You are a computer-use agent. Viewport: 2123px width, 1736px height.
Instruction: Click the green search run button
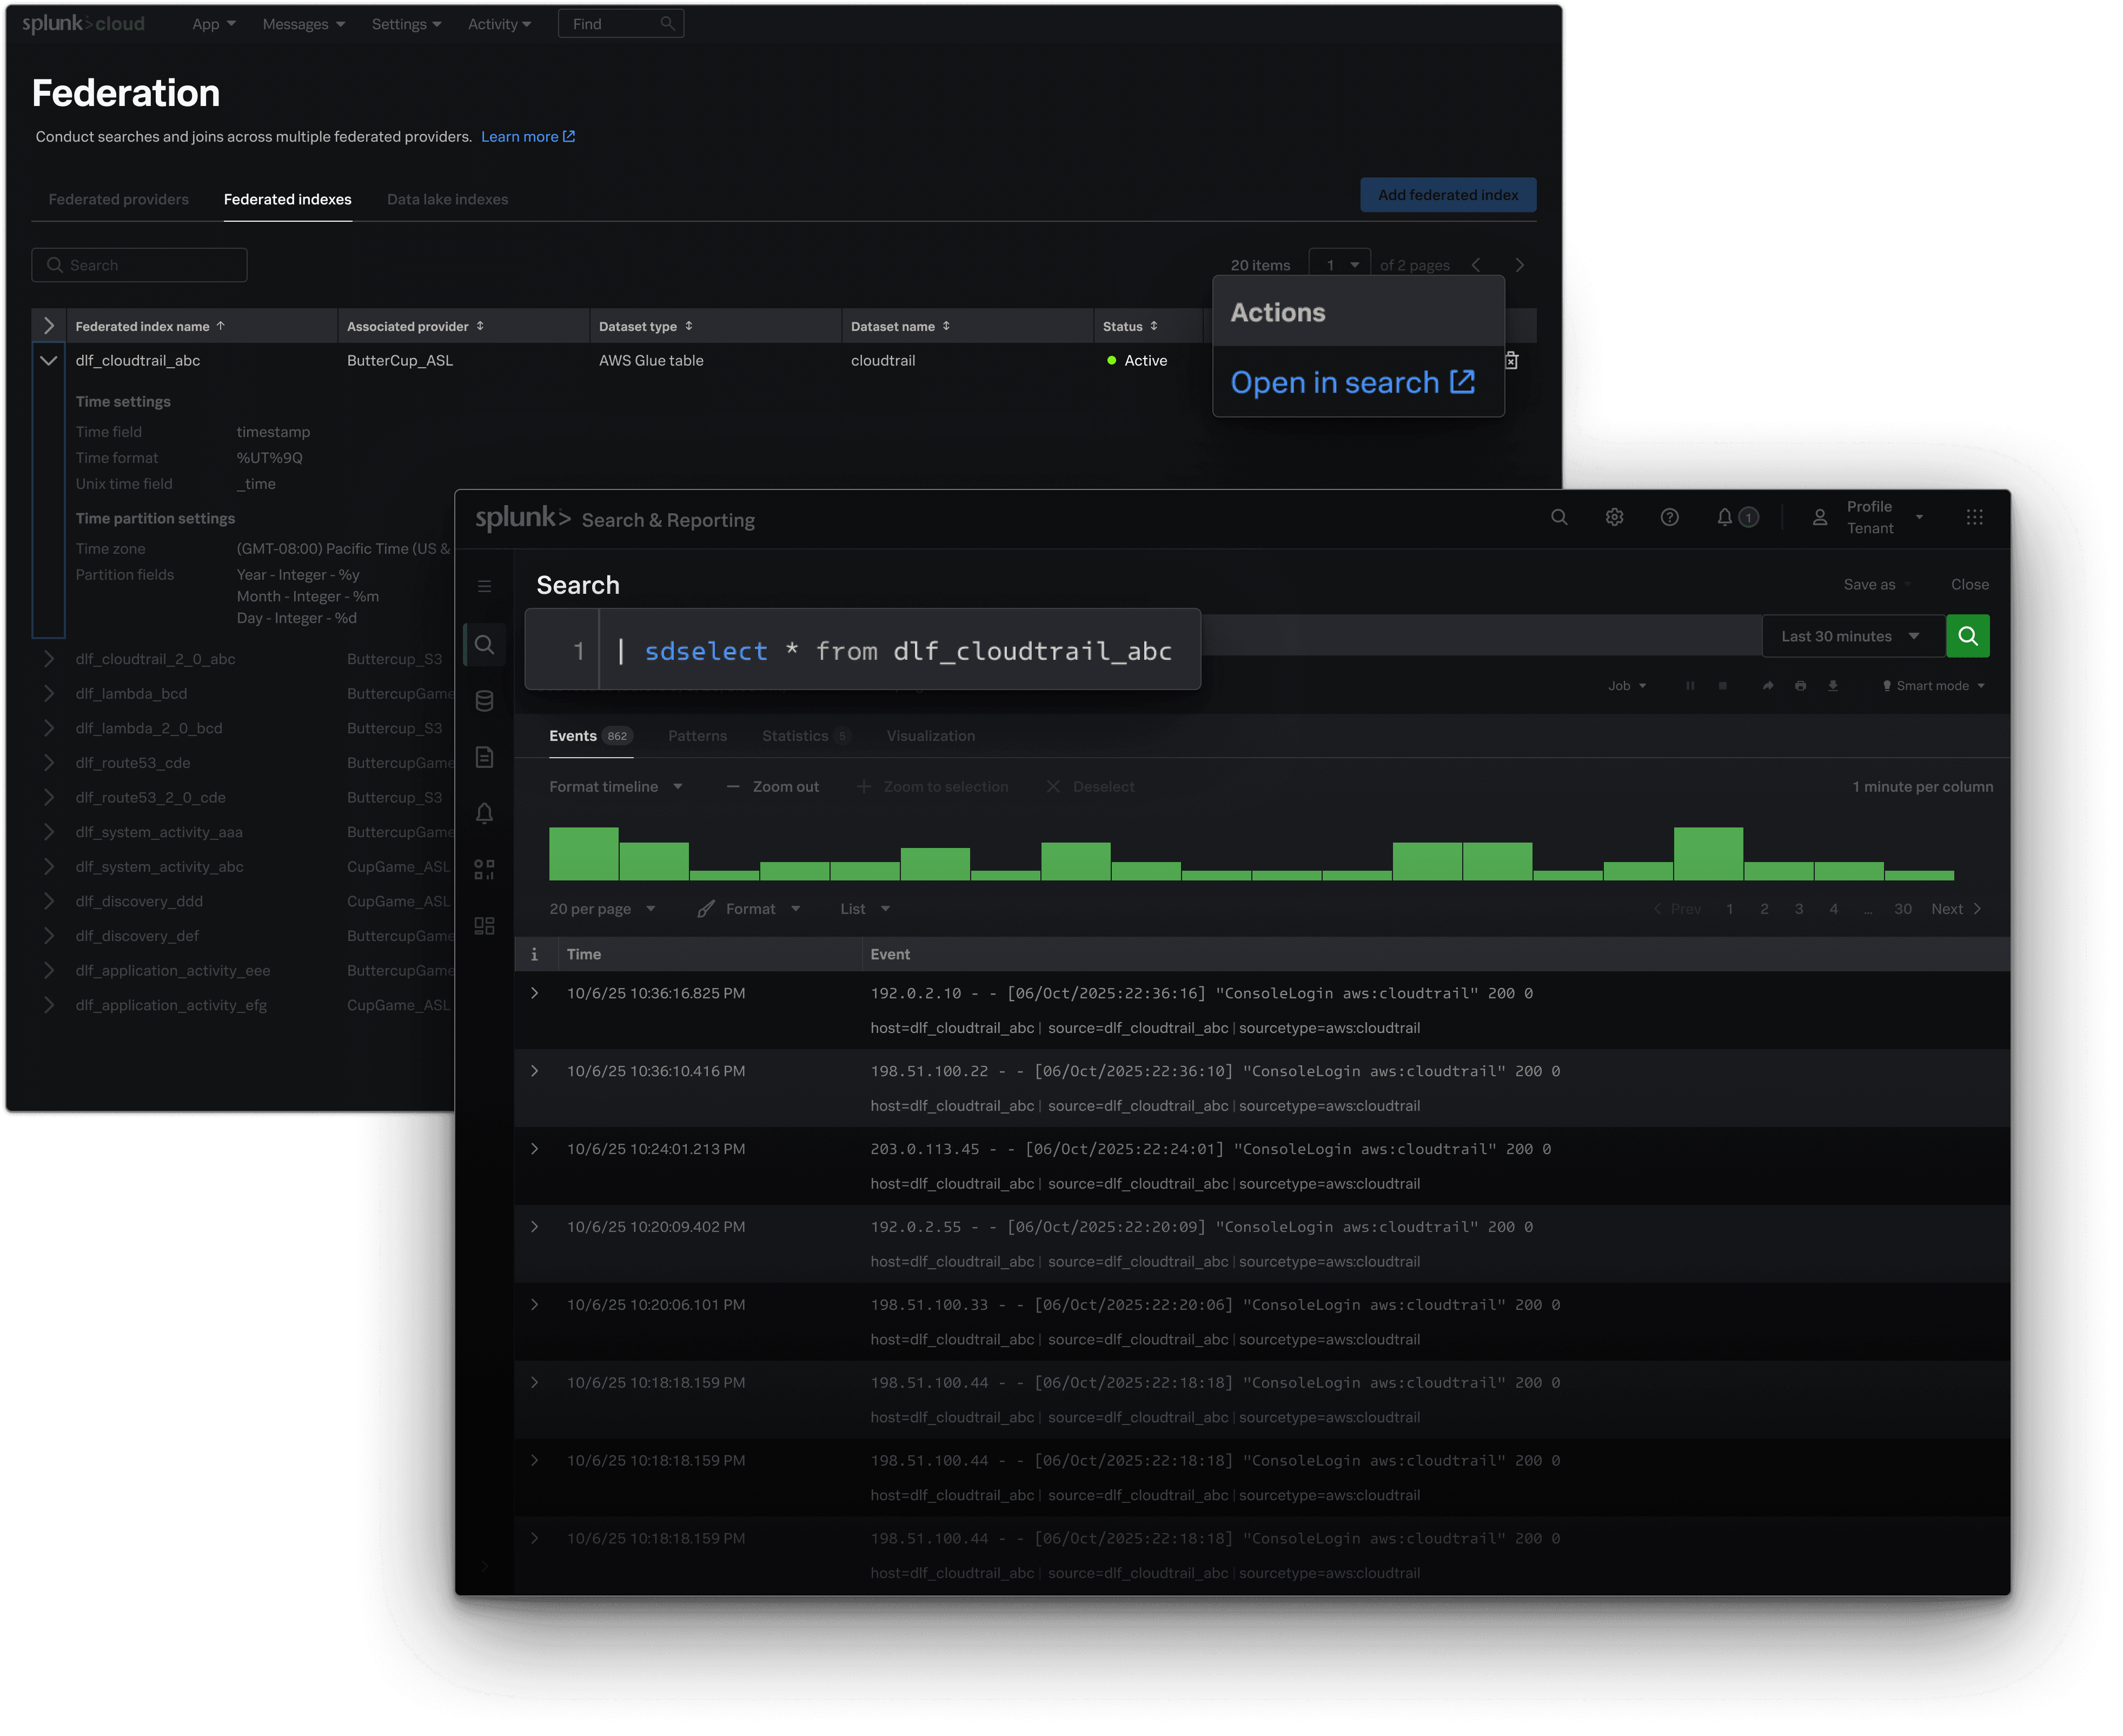click(1967, 636)
